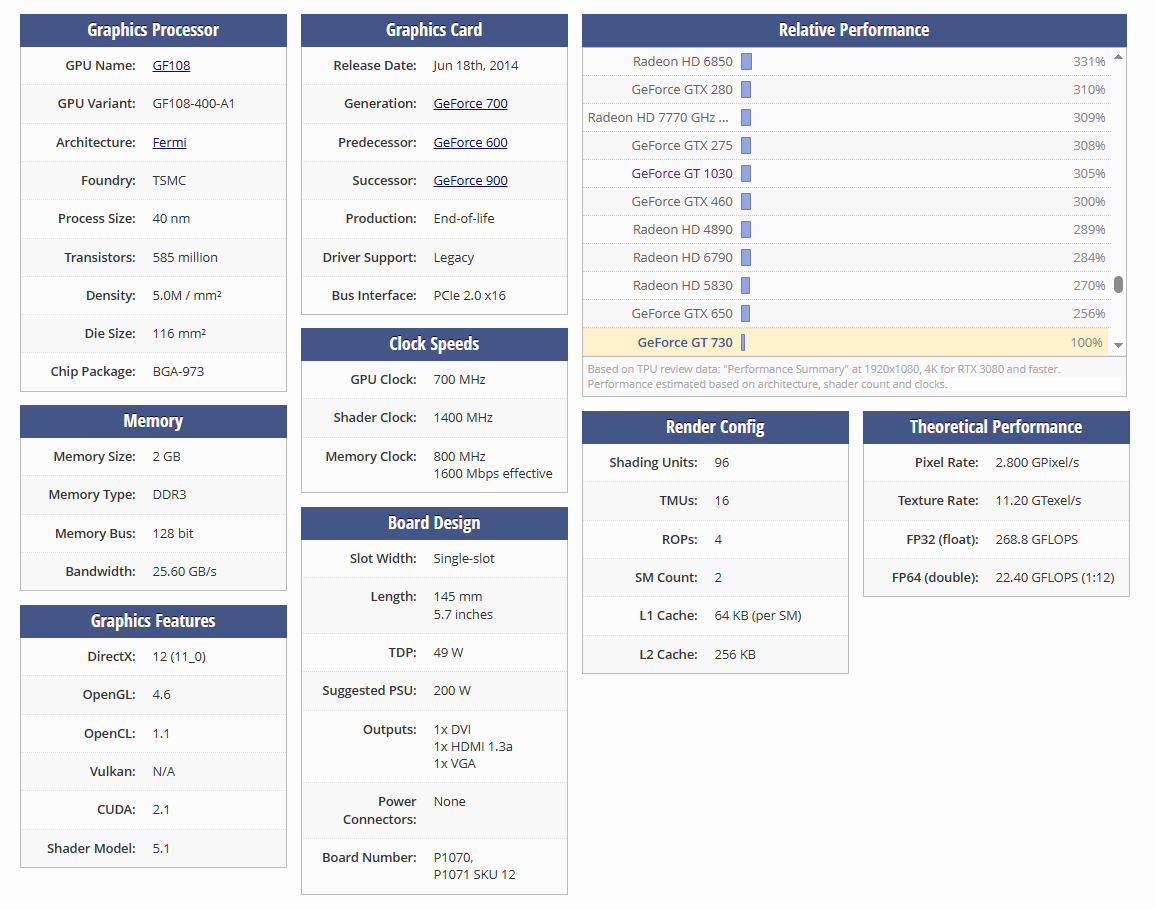Open Radeon HD 4890 in performance list
The width and height of the screenshot is (1155, 909).
click(682, 230)
